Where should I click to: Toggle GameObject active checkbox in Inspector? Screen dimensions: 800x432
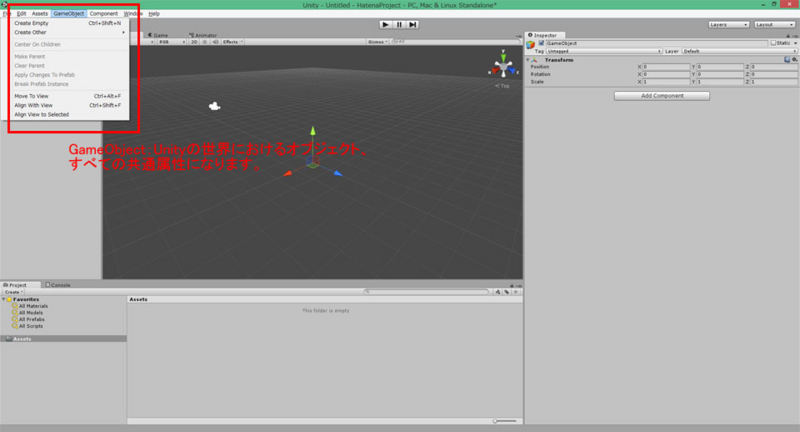pos(541,43)
